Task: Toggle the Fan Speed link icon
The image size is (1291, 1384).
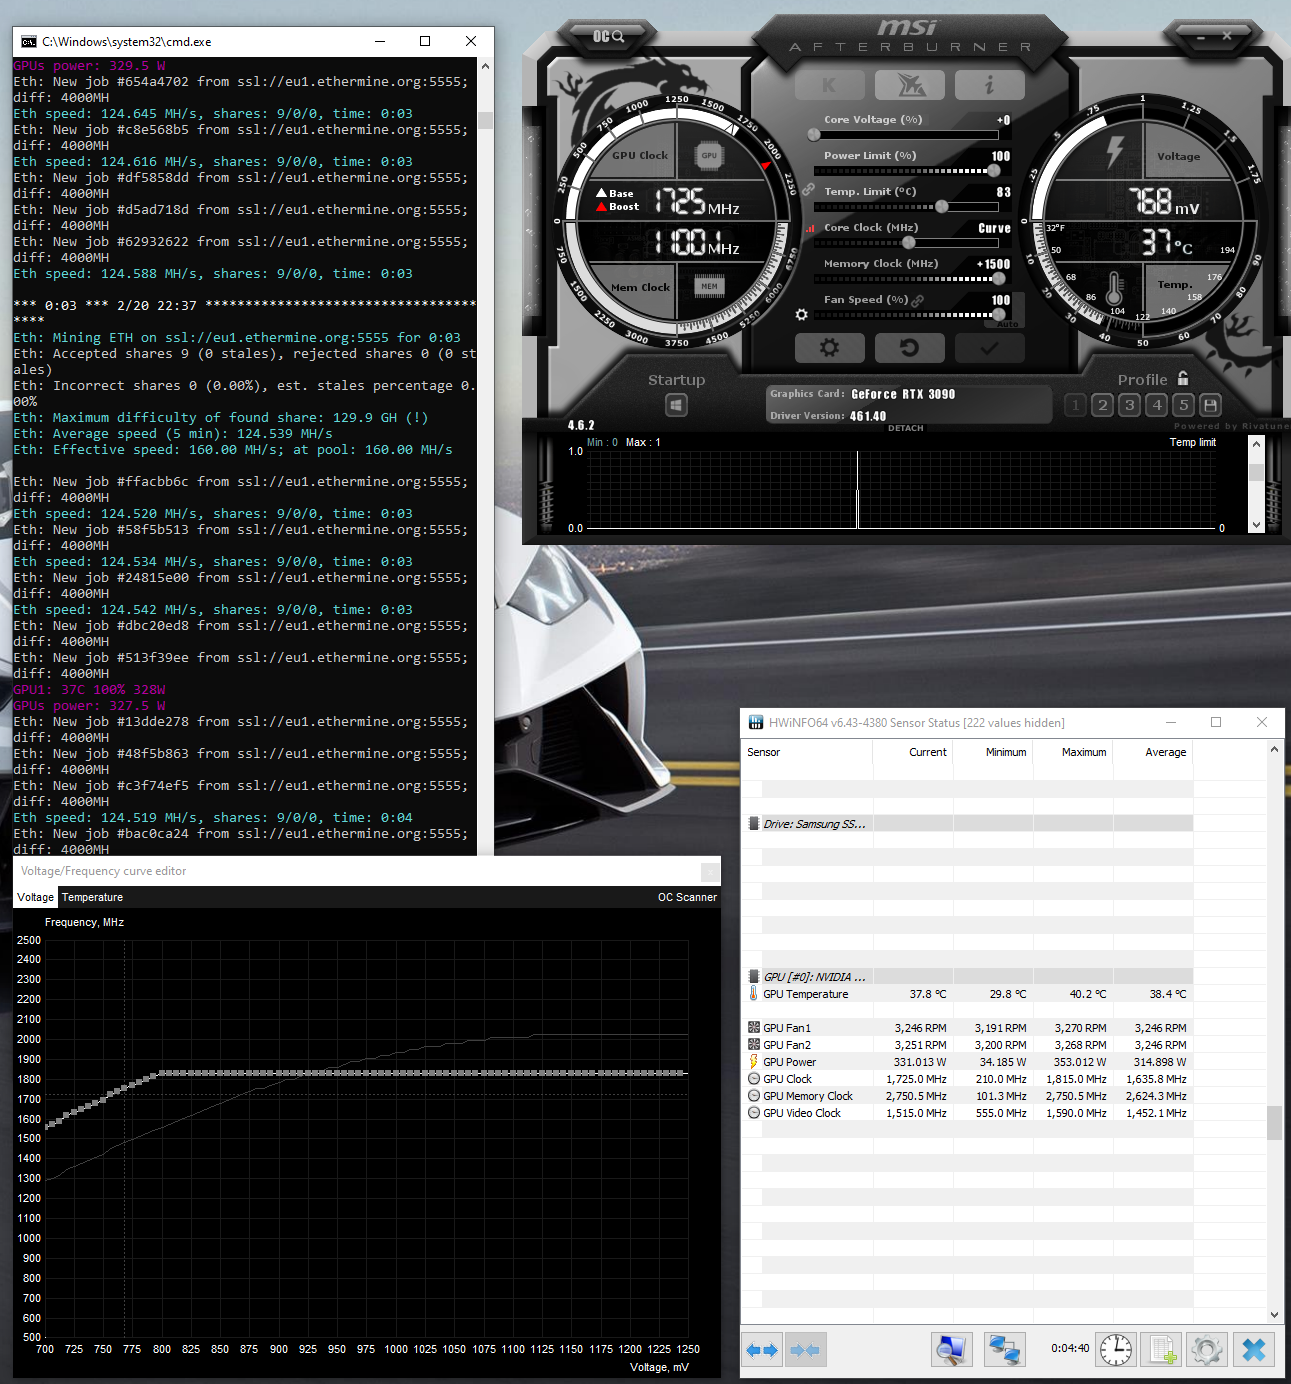Action: click(917, 300)
